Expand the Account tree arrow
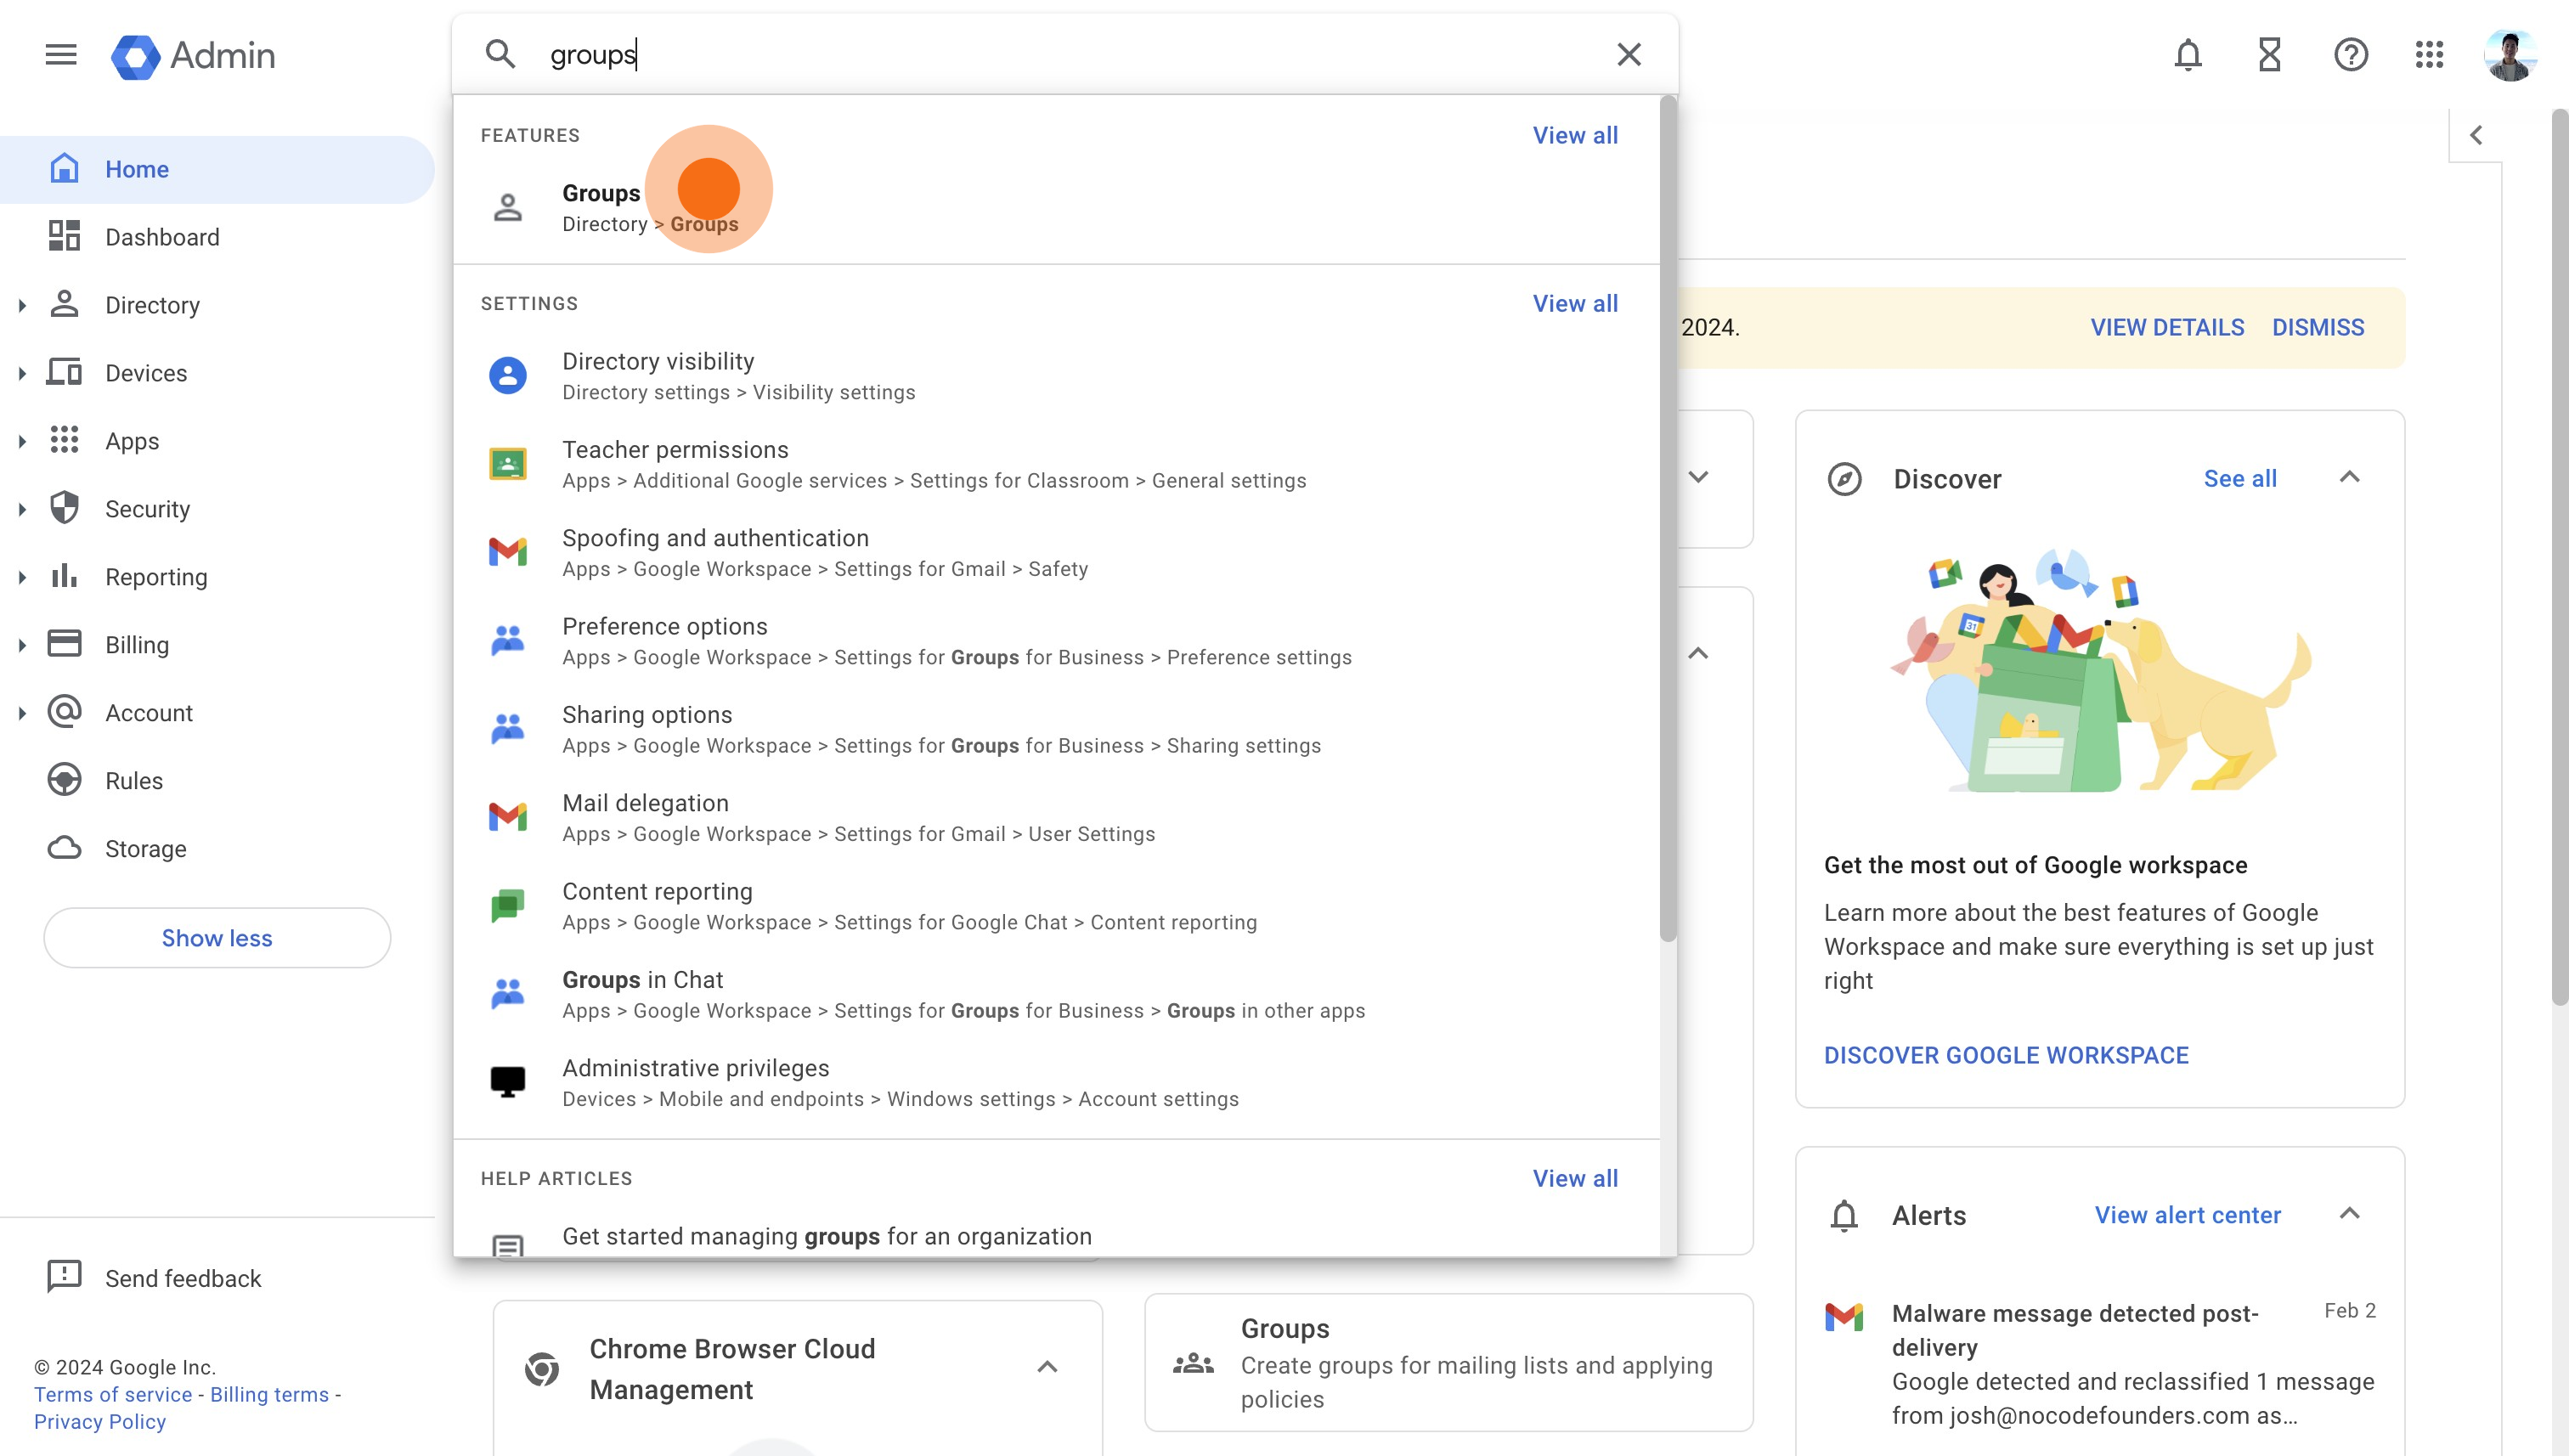The height and width of the screenshot is (1456, 2569). tap(22, 713)
